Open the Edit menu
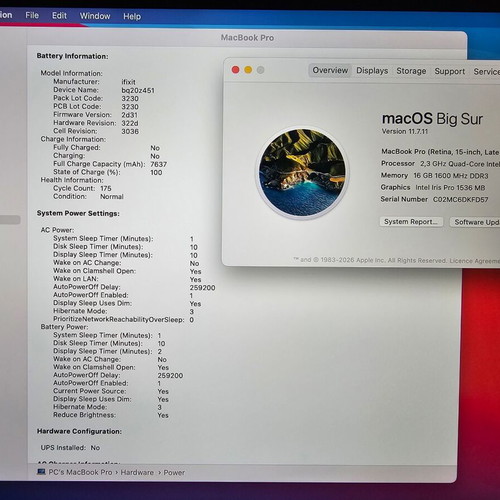Screen dimensions: 500x500 59,16
